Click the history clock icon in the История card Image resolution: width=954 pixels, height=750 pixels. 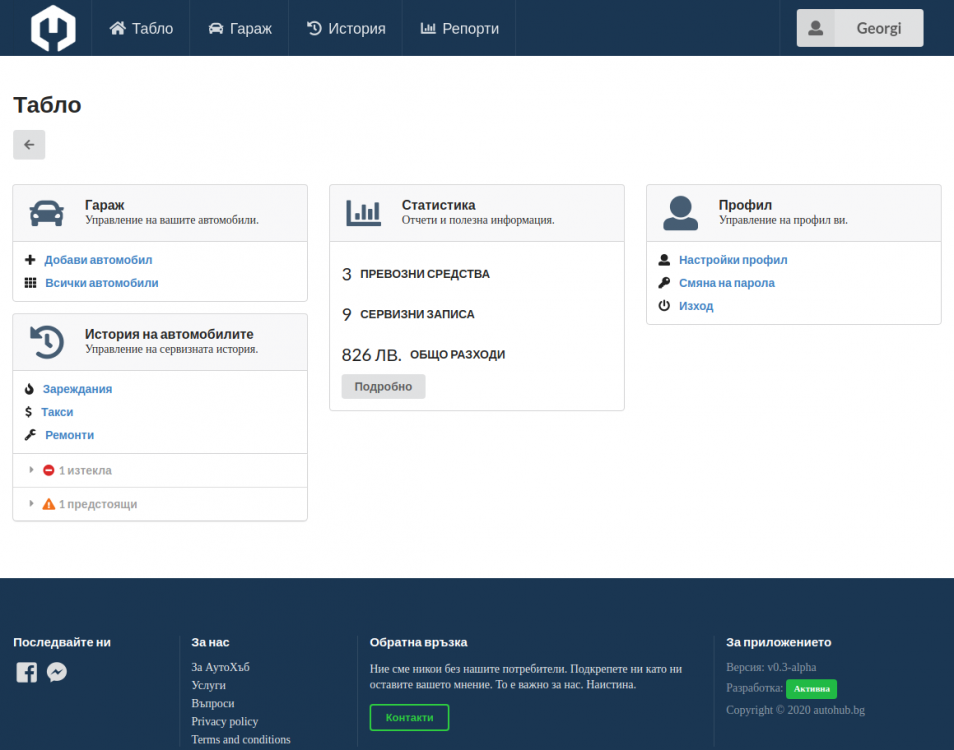(46, 341)
